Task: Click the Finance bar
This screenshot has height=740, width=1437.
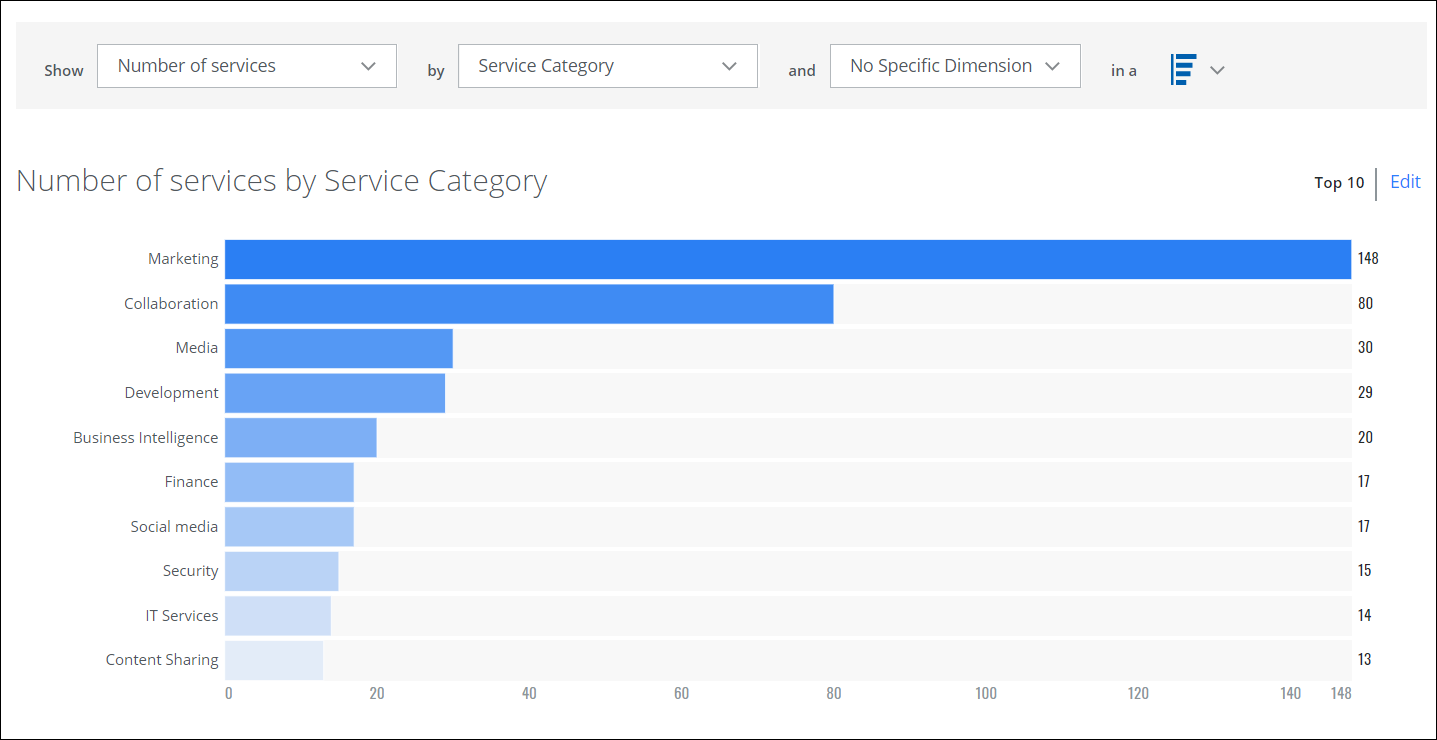Action: pos(289,482)
